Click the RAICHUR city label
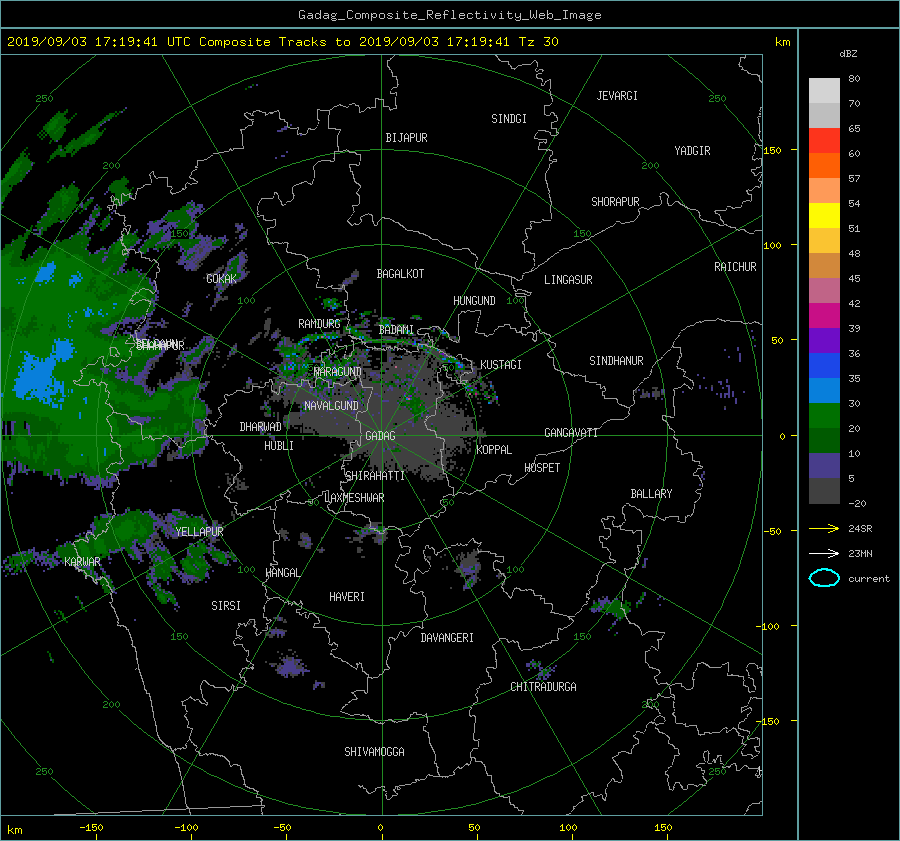Image resolution: width=900 pixels, height=841 pixels. pos(735,267)
